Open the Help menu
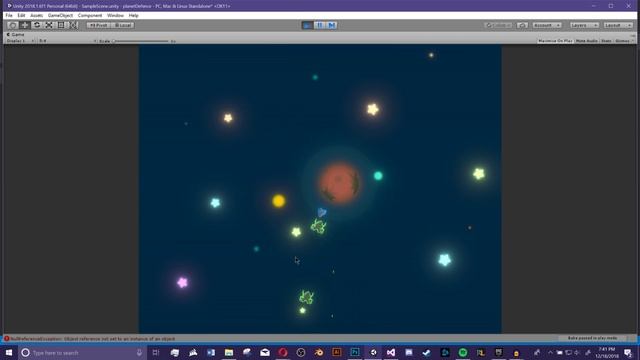 [x=133, y=16]
